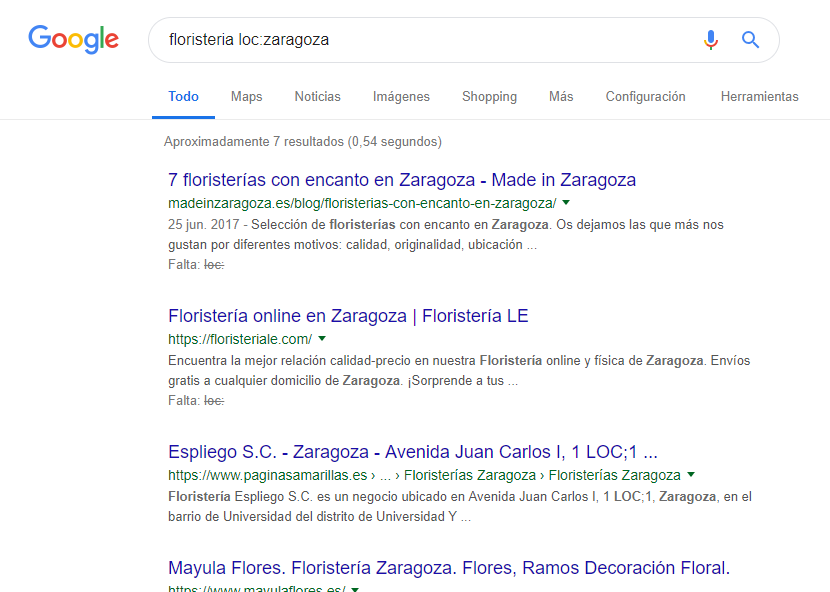Start voice search with the microphone icon
This screenshot has height=592, width=830.
(711, 40)
